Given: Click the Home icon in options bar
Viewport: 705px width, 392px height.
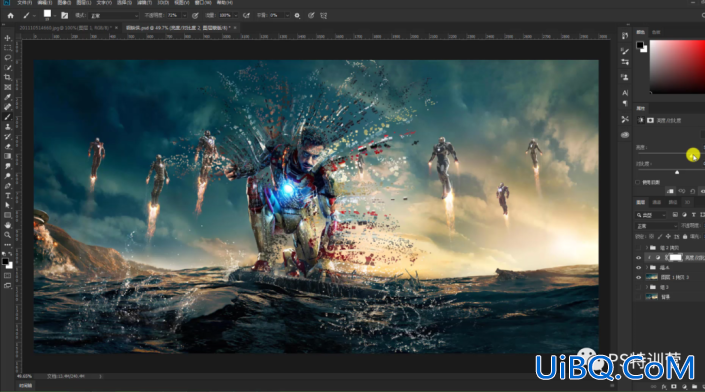Looking at the screenshot, I should [x=10, y=15].
